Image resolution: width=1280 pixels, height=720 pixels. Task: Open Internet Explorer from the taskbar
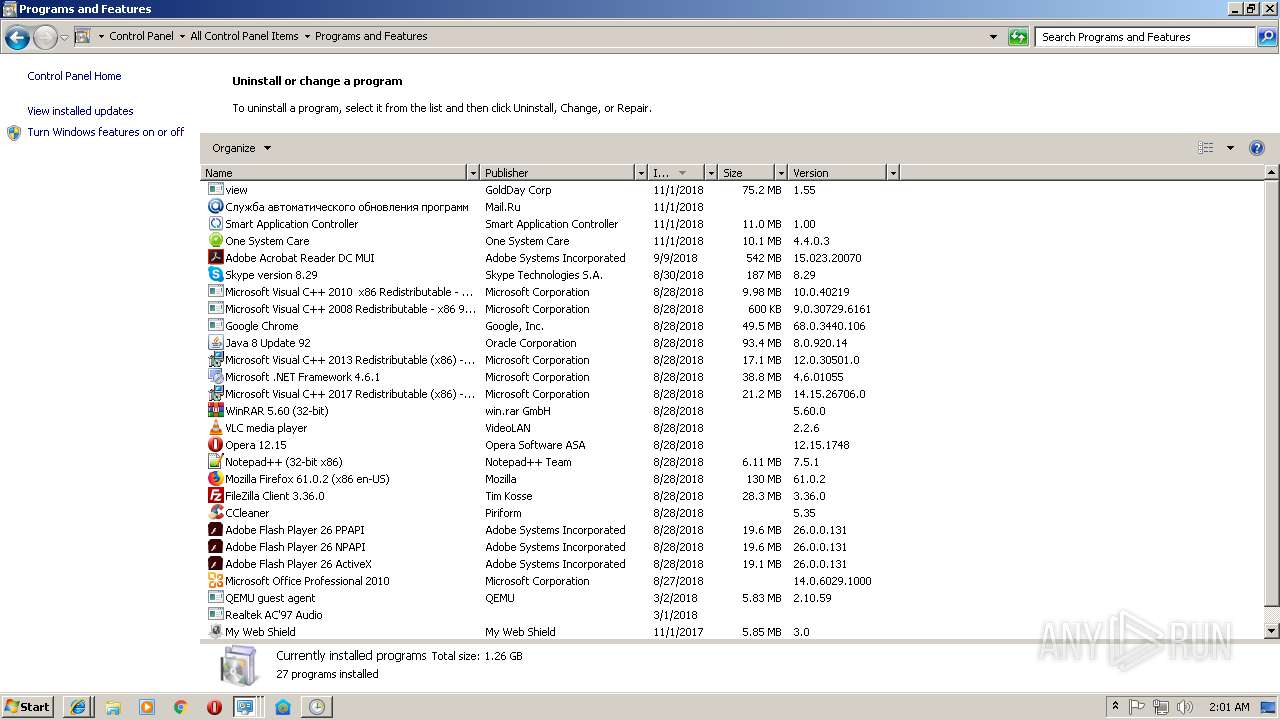(x=78, y=707)
